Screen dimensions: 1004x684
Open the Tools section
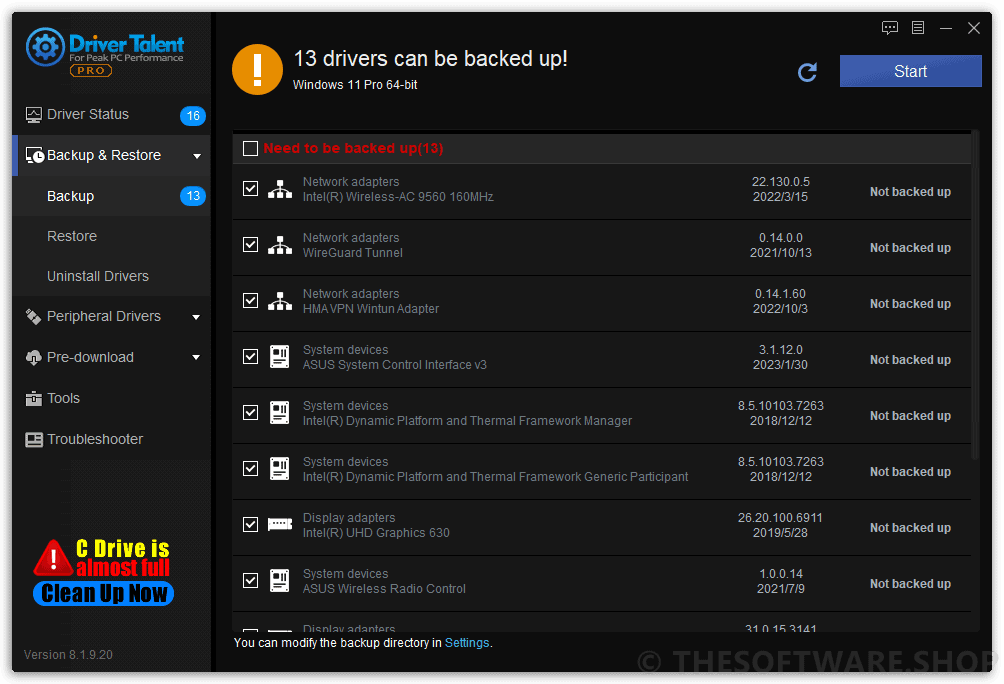coord(111,398)
